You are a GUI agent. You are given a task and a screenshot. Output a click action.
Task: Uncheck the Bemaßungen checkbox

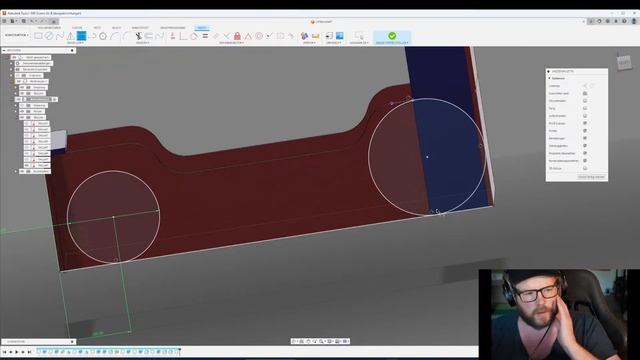[x=585, y=138]
